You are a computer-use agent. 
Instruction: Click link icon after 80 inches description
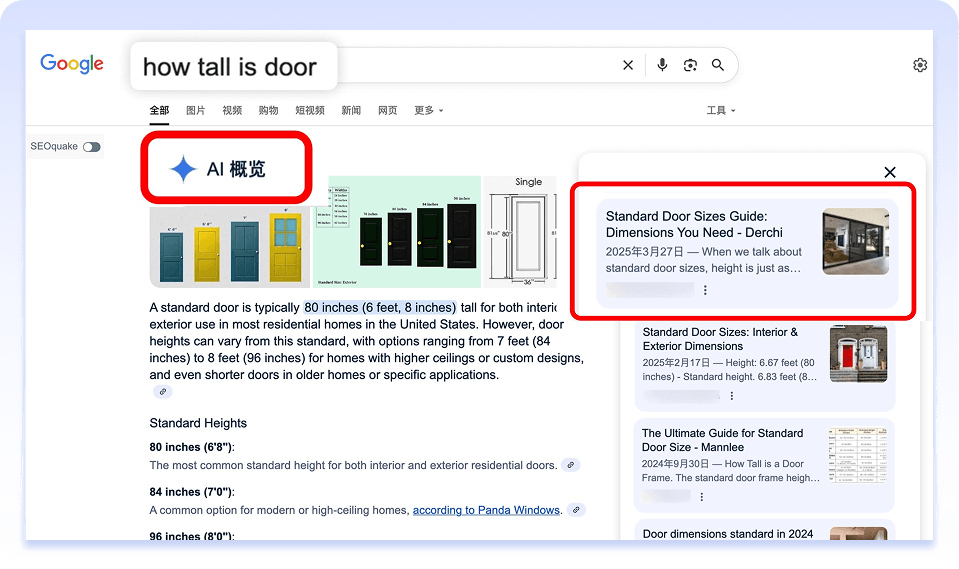coord(570,465)
